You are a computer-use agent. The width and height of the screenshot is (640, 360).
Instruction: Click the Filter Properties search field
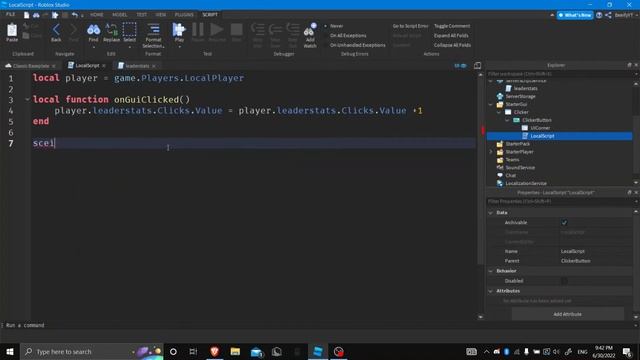pos(559,201)
